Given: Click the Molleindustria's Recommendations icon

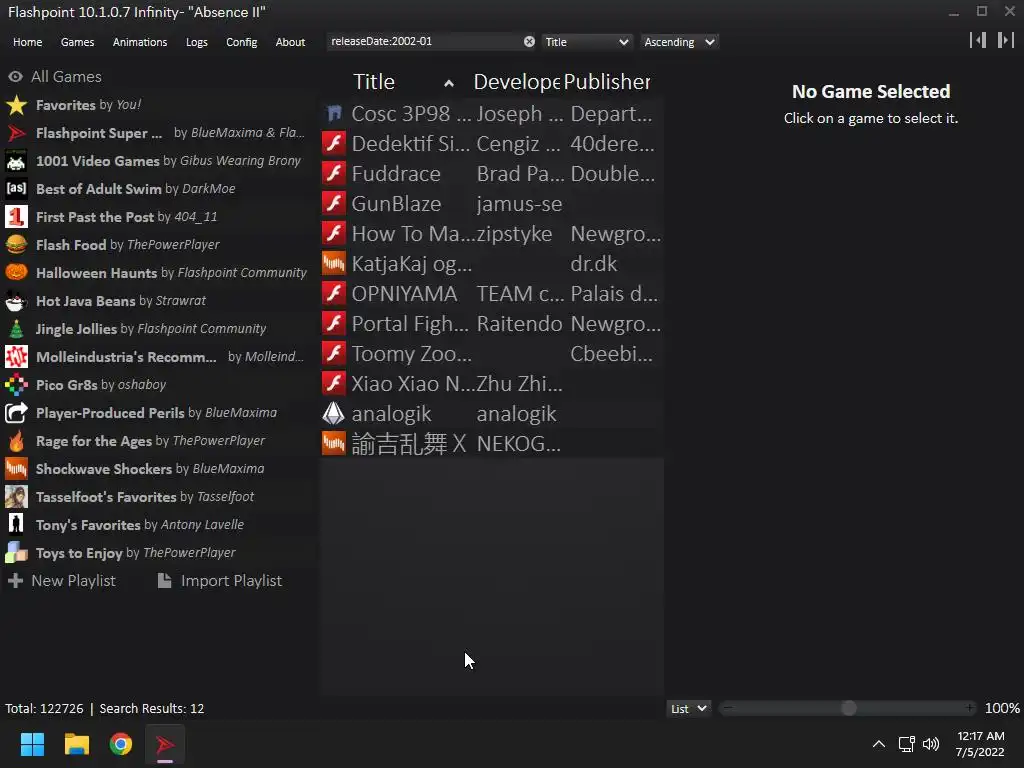Looking at the screenshot, I should [16, 357].
